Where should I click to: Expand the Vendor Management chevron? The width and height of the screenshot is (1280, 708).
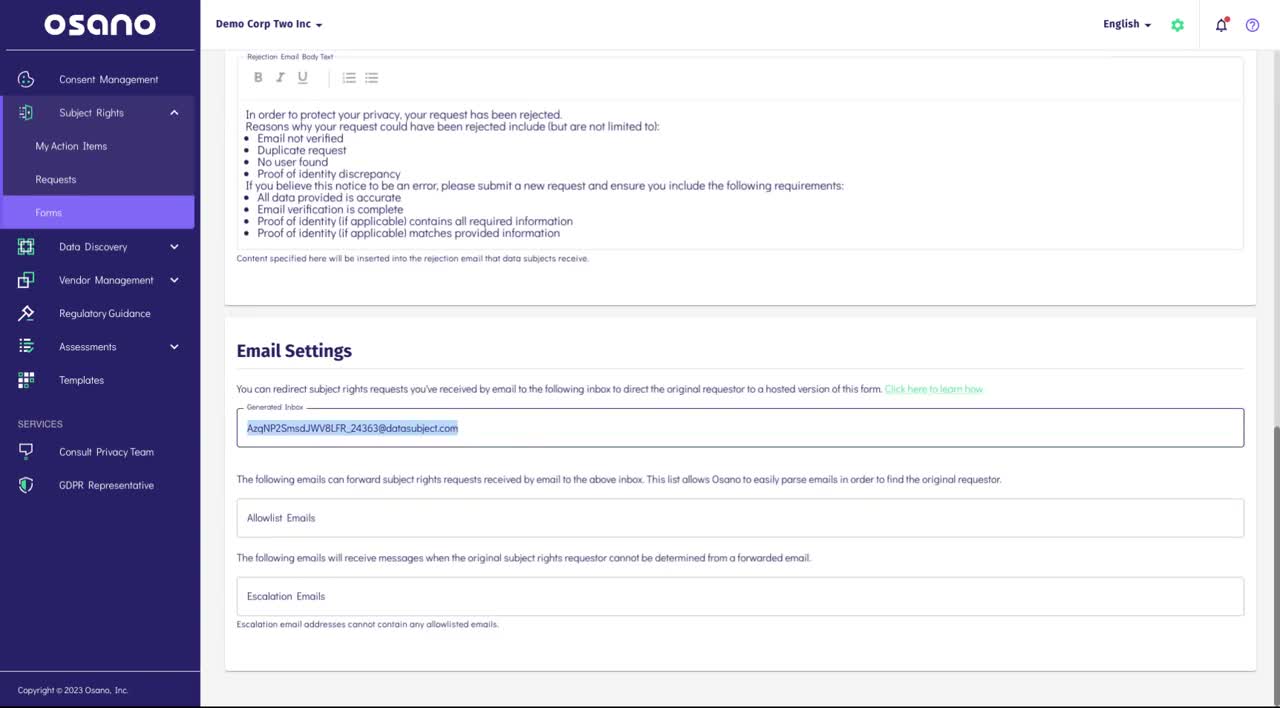[174, 280]
